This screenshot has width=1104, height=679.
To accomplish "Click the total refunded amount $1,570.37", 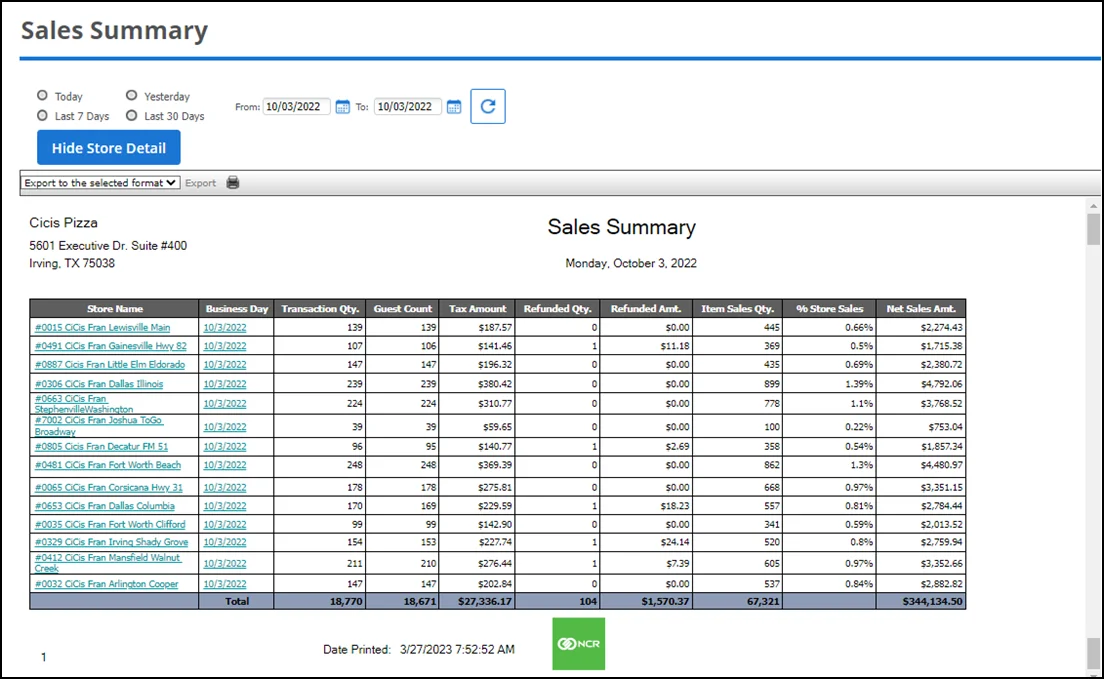I will pyautogui.click(x=665, y=602).
